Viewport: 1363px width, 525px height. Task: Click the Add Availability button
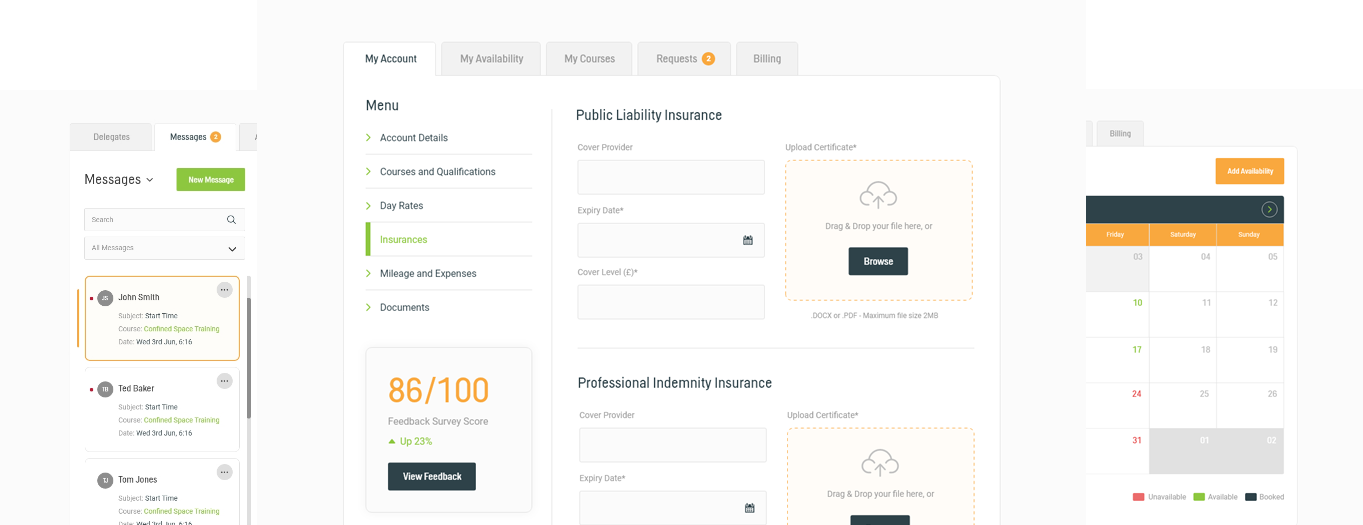(1250, 171)
